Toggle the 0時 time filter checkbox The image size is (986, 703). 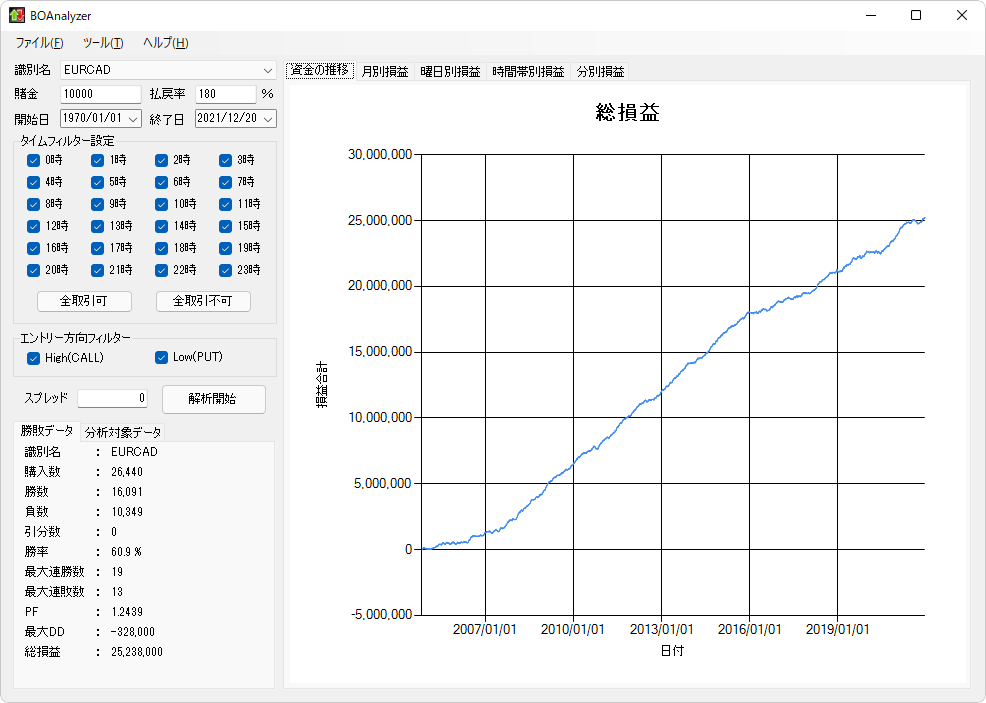(33, 160)
